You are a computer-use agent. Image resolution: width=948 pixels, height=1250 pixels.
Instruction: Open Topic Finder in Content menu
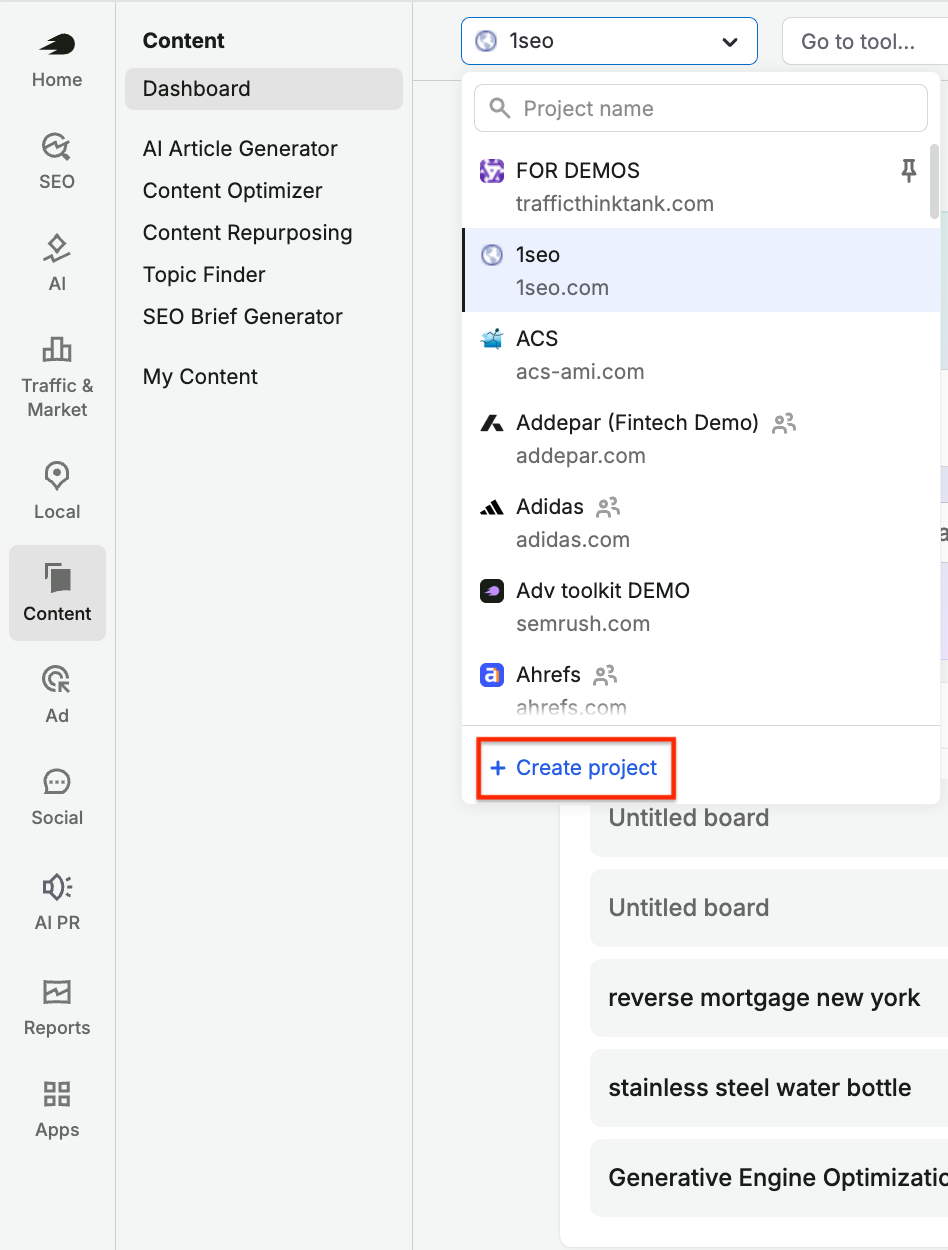tap(204, 274)
